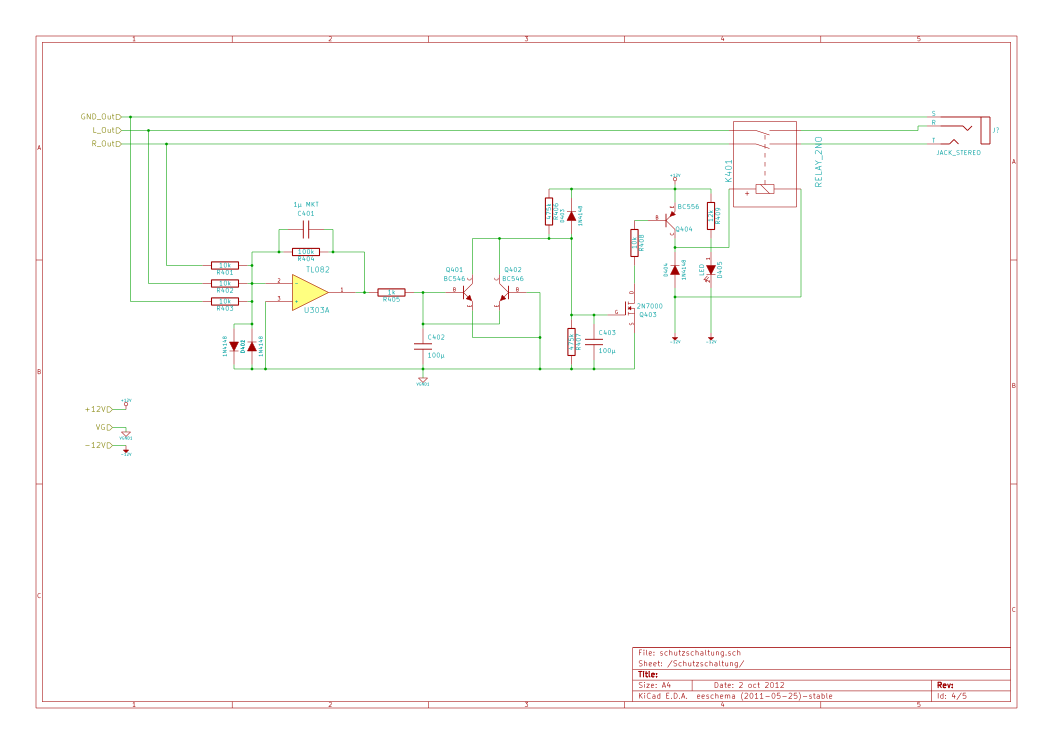Click the R_Out hierarchical label
Screen dimensions: 1053x744
coord(106,144)
